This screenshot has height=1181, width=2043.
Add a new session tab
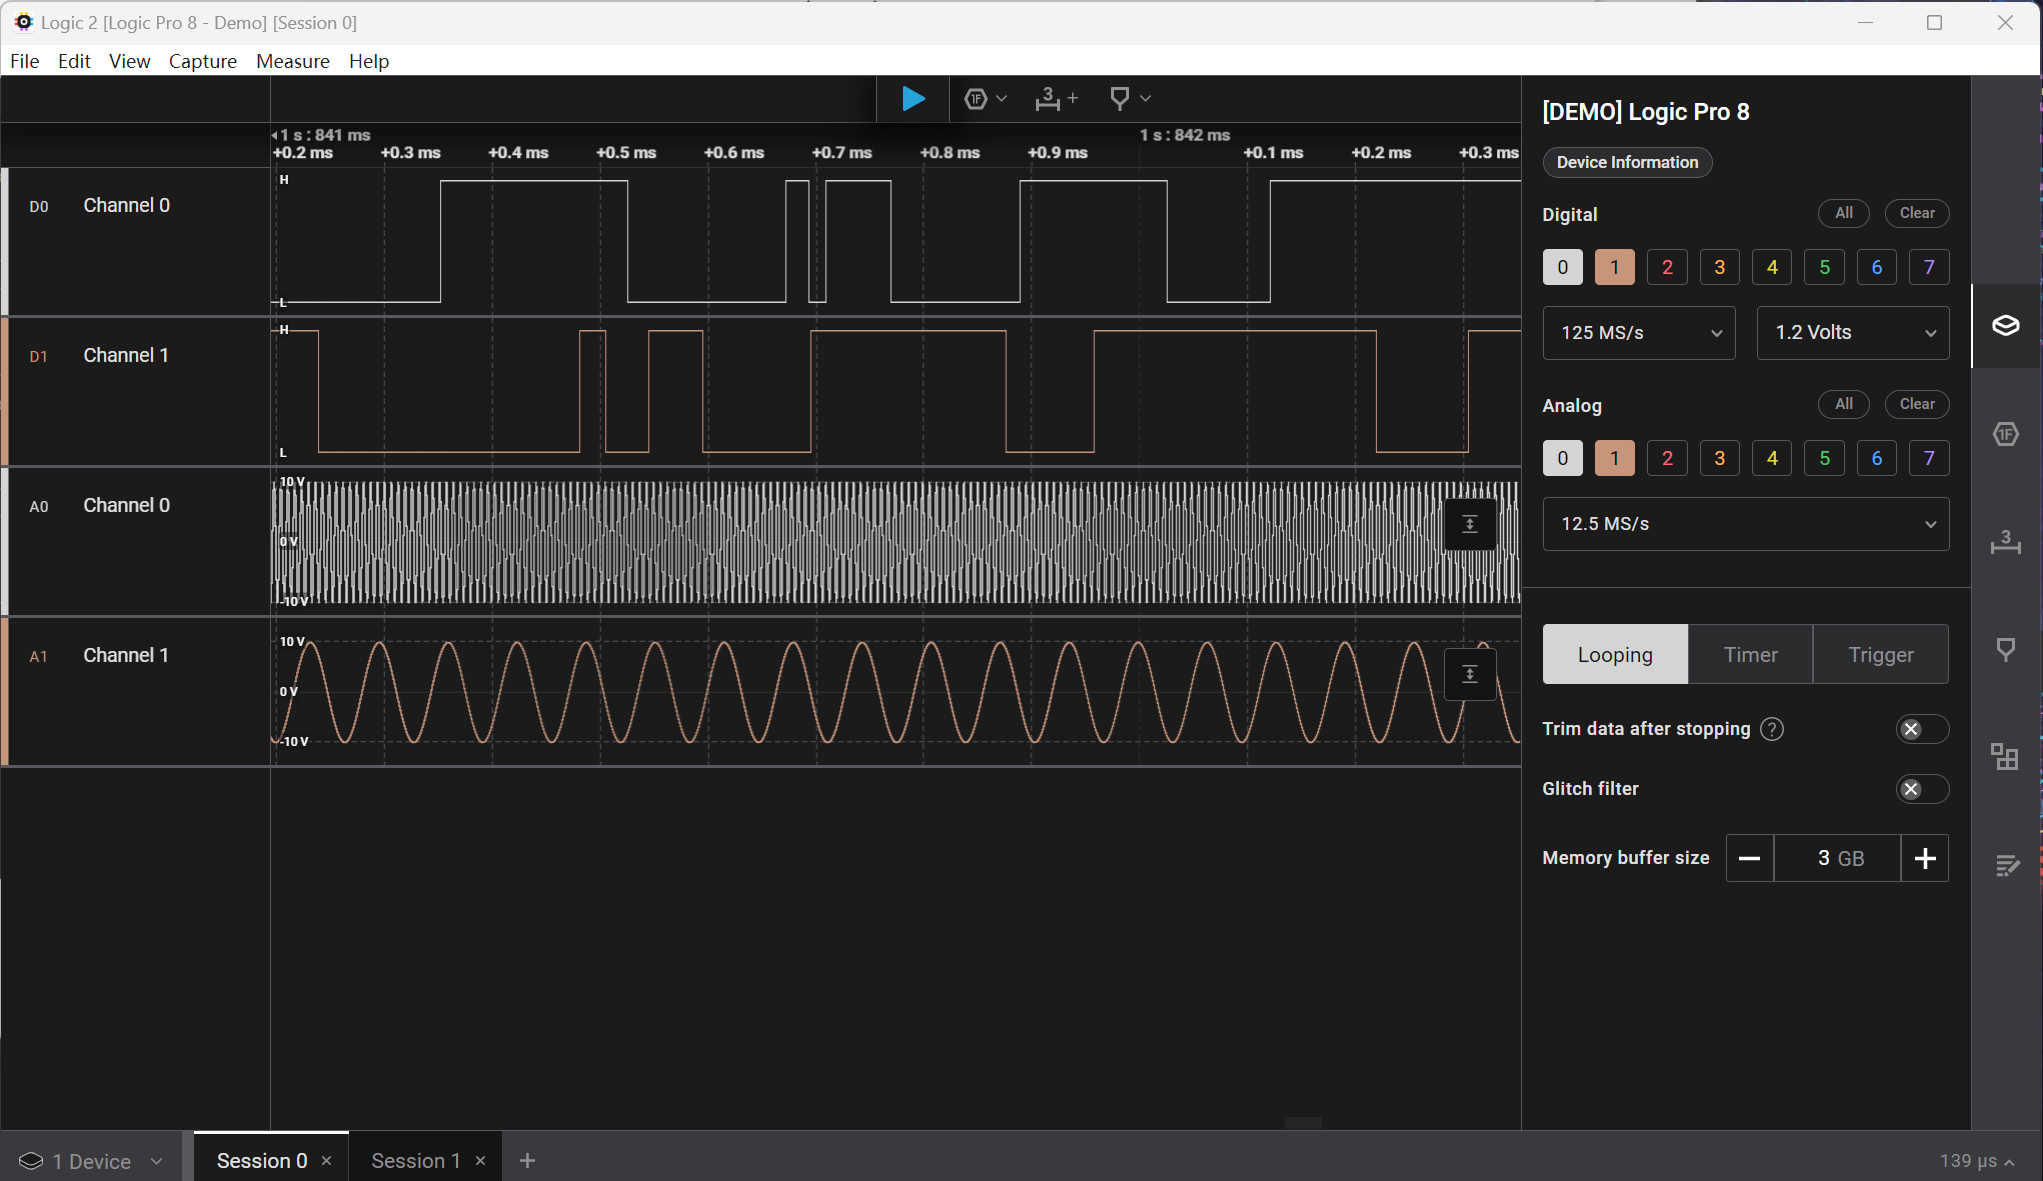pos(528,1161)
